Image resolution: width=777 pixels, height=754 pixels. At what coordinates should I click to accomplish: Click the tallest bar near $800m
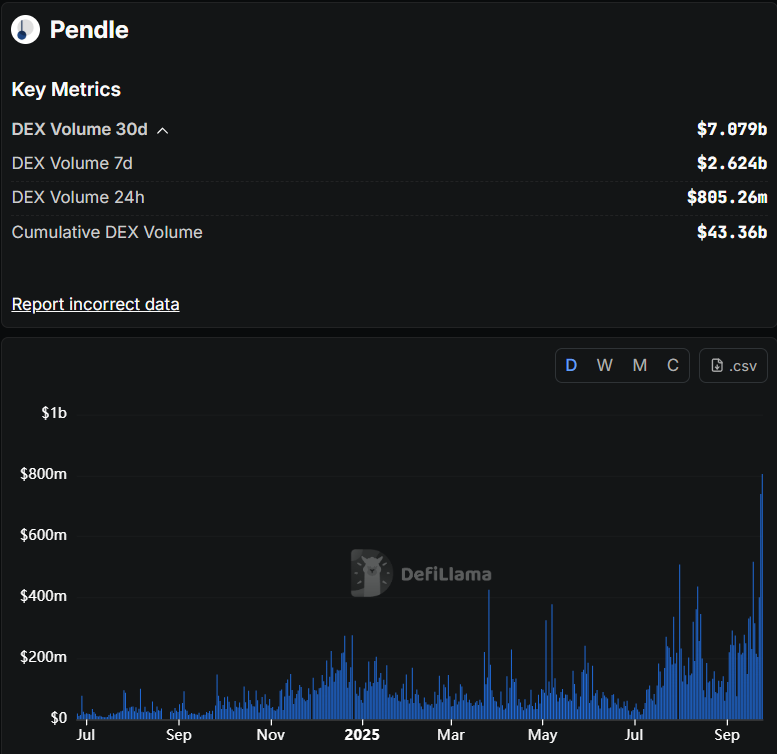pos(762,596)
